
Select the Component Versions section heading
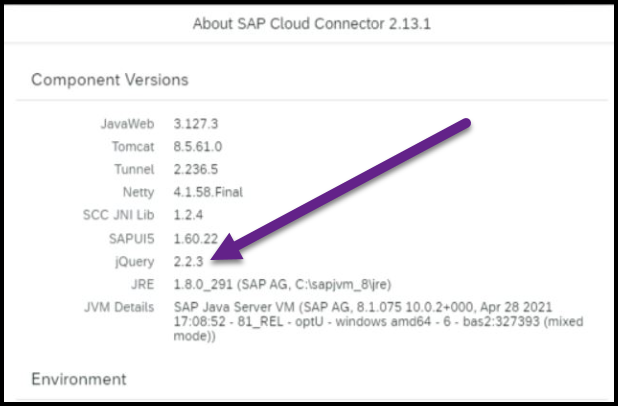[110, 80]
